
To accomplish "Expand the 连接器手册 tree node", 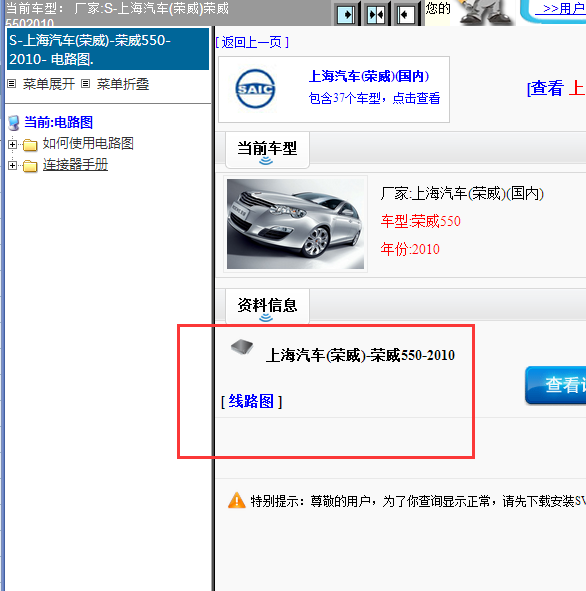I will click(x=12, y=165).
